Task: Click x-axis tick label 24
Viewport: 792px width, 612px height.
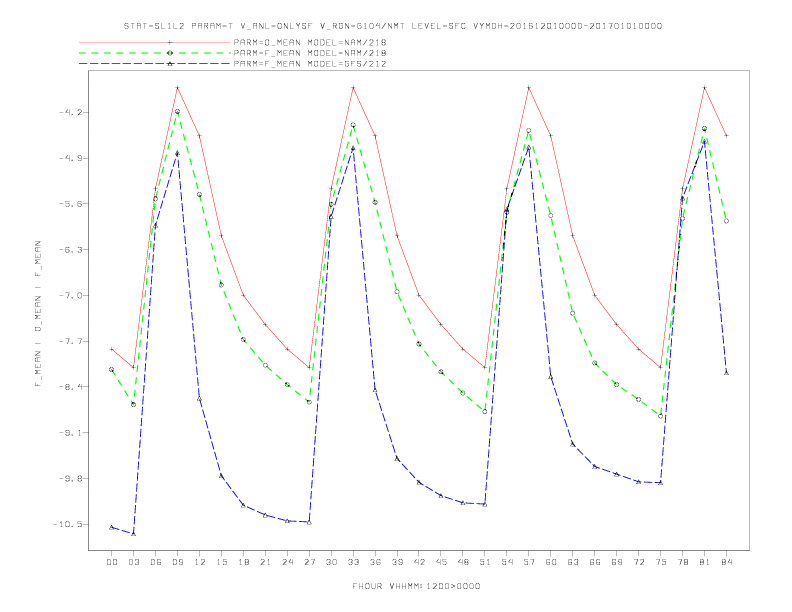Action: coord(287,562)
